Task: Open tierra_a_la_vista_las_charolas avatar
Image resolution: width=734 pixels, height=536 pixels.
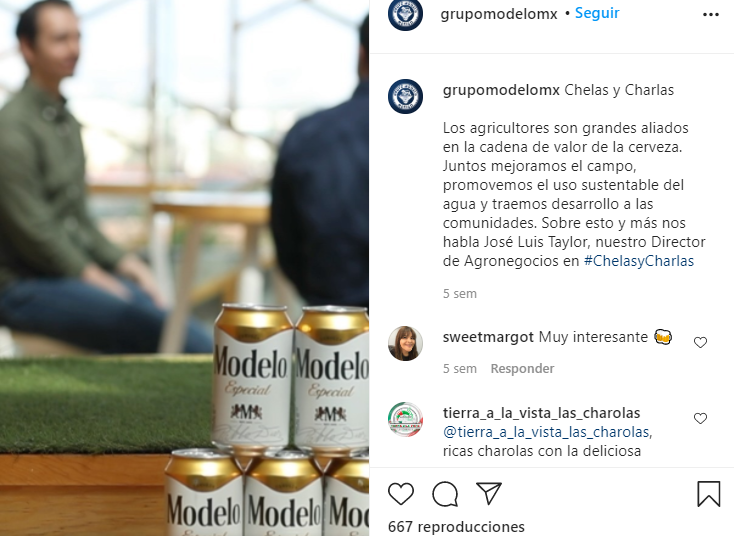Action: pyautogui.click(x=405, y=419)
